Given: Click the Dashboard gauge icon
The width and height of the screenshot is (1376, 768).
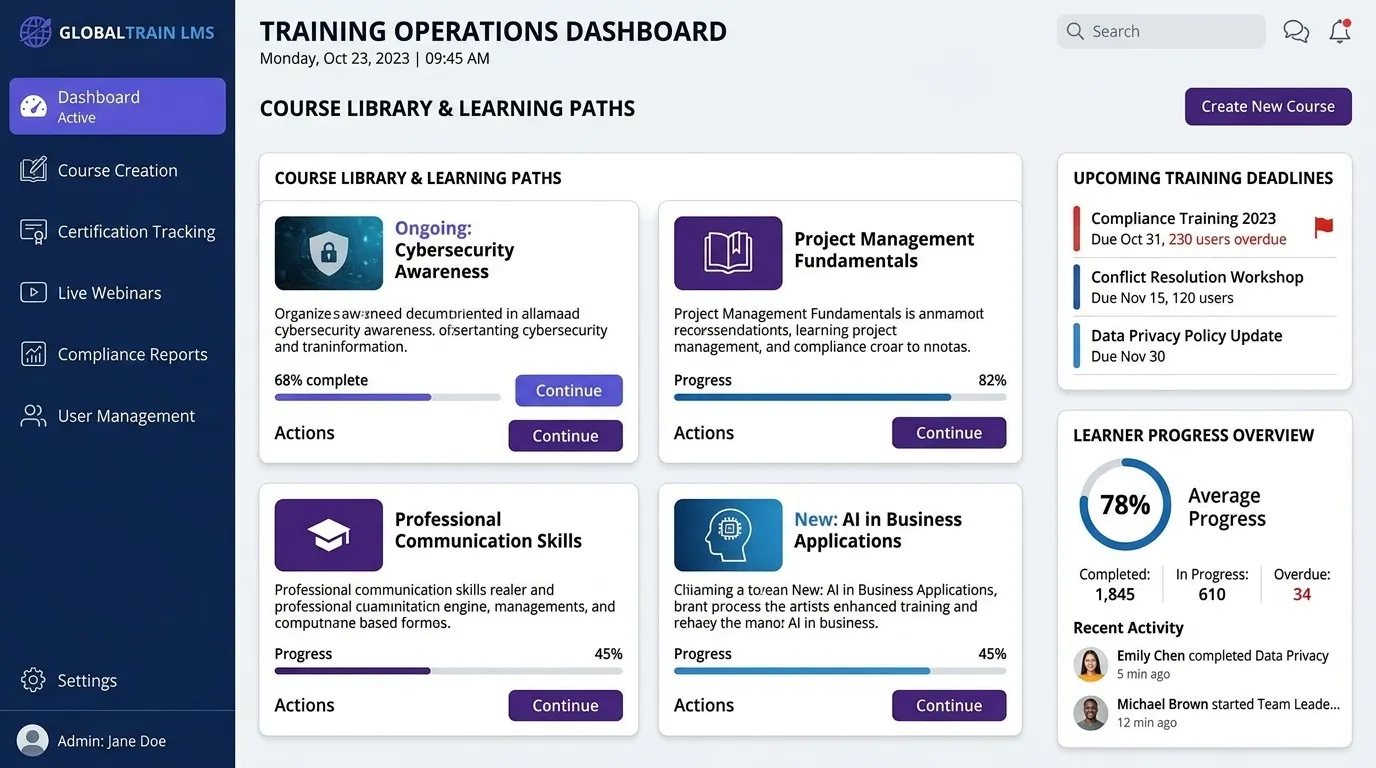Looking at the screenshot, I should point(33,107).
